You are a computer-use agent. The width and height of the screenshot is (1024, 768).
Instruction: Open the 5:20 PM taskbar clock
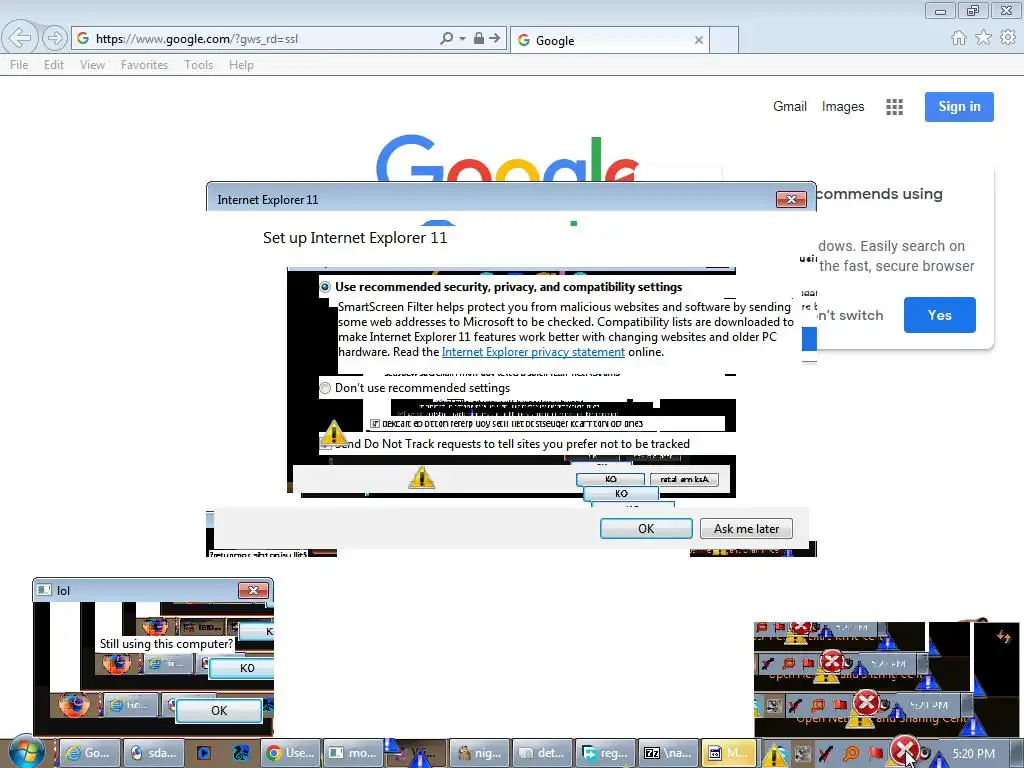[x=973, y=754]
